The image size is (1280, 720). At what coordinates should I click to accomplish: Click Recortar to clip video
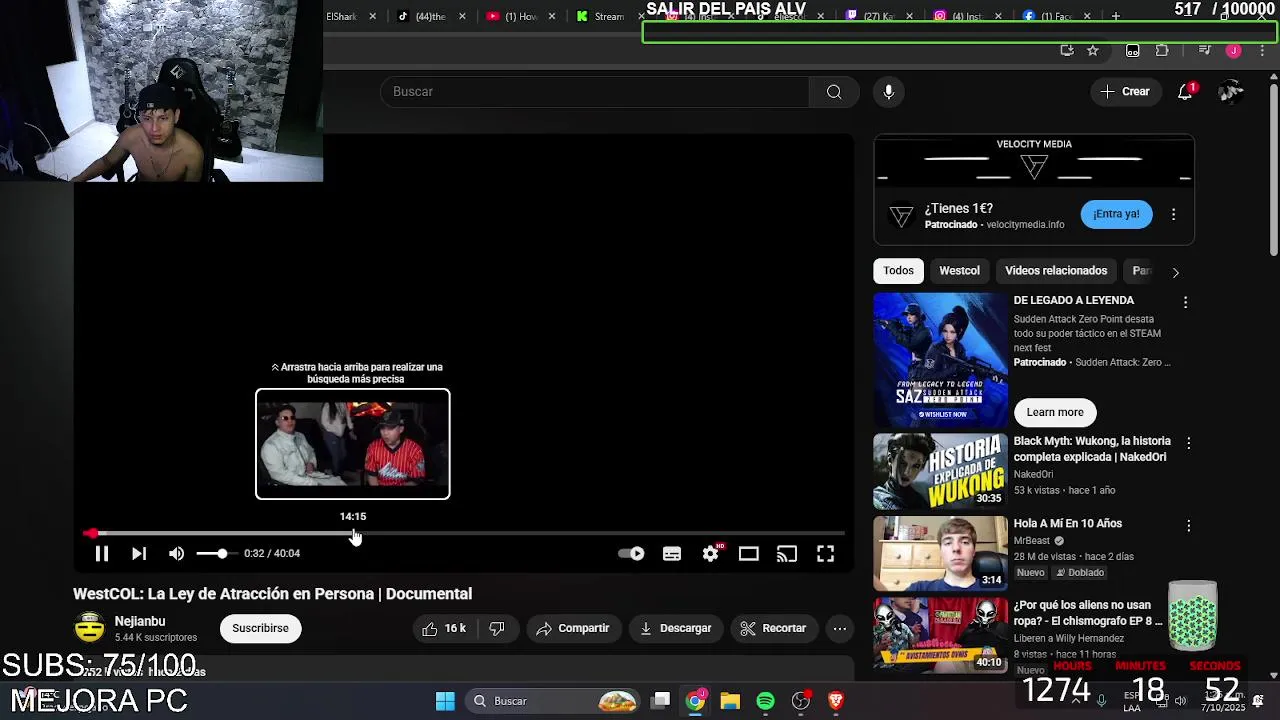click(773, 628)
